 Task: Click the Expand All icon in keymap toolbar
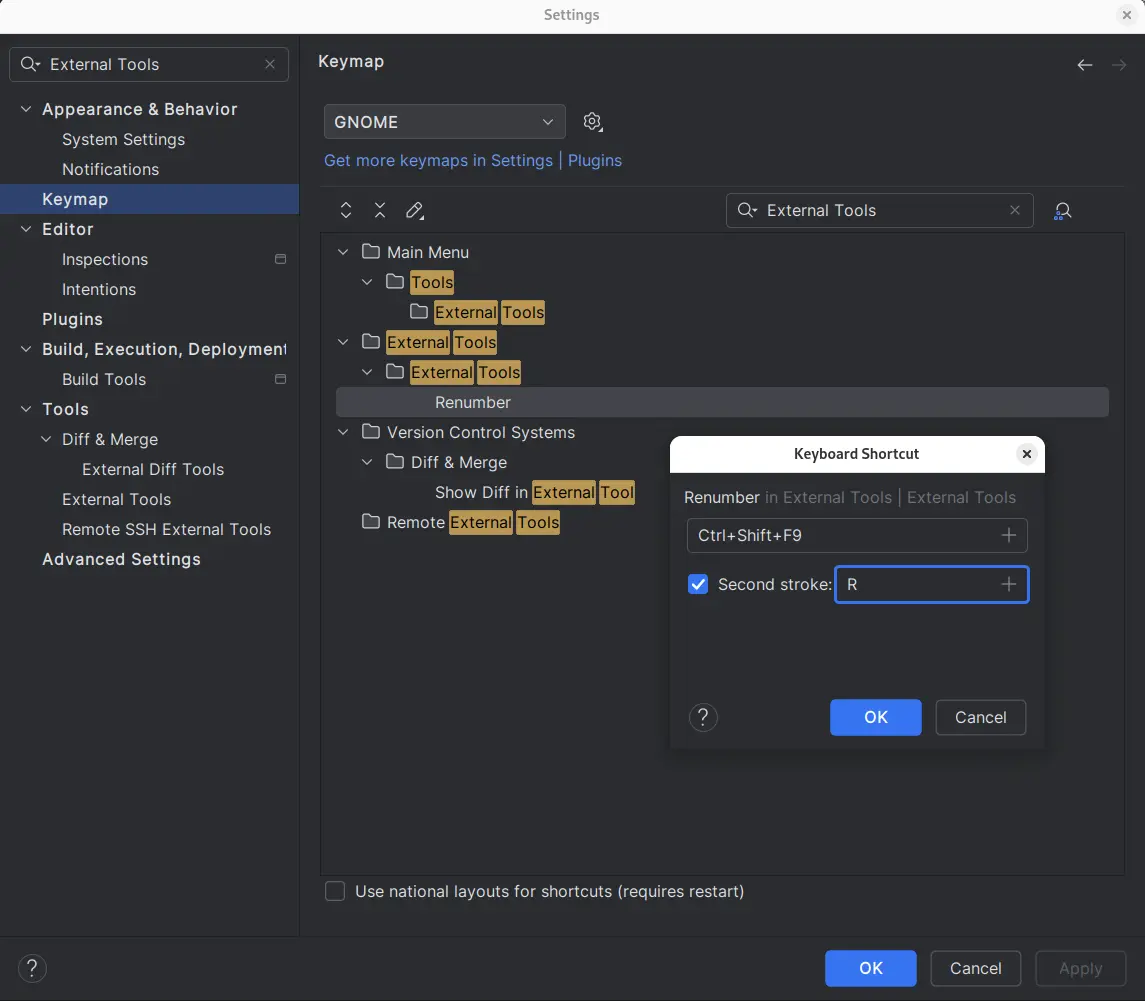[x=346, y=210]
